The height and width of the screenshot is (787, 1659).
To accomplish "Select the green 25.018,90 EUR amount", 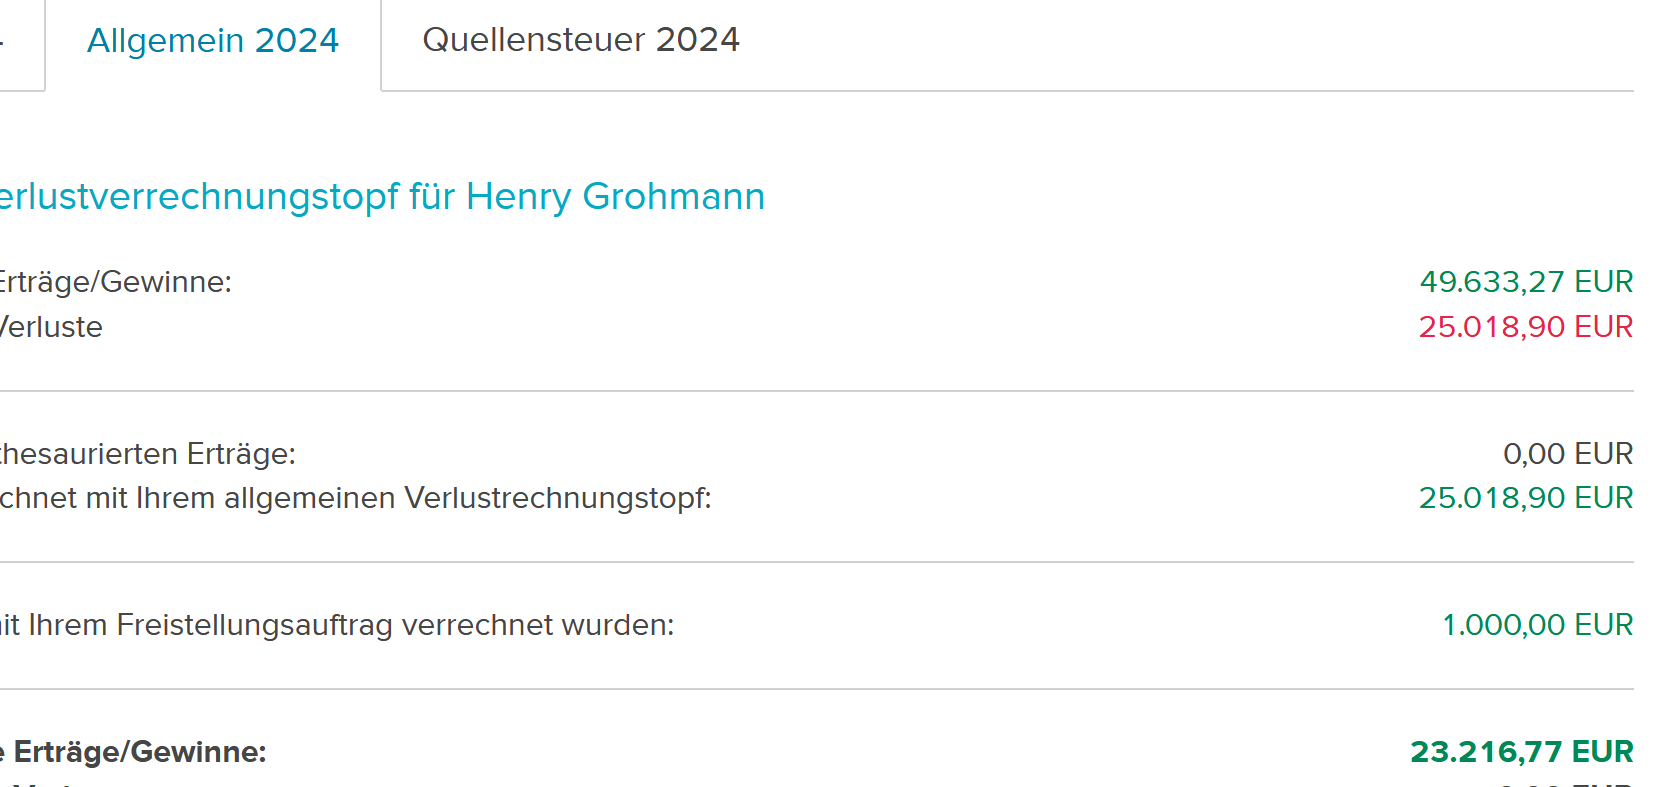I will (1525, 498).
